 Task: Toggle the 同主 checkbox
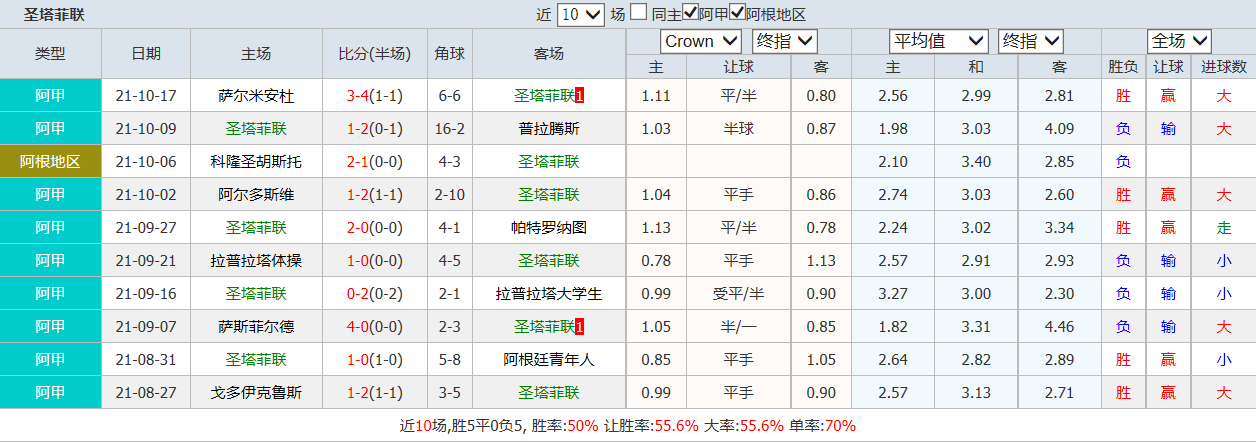click(638, 13)
